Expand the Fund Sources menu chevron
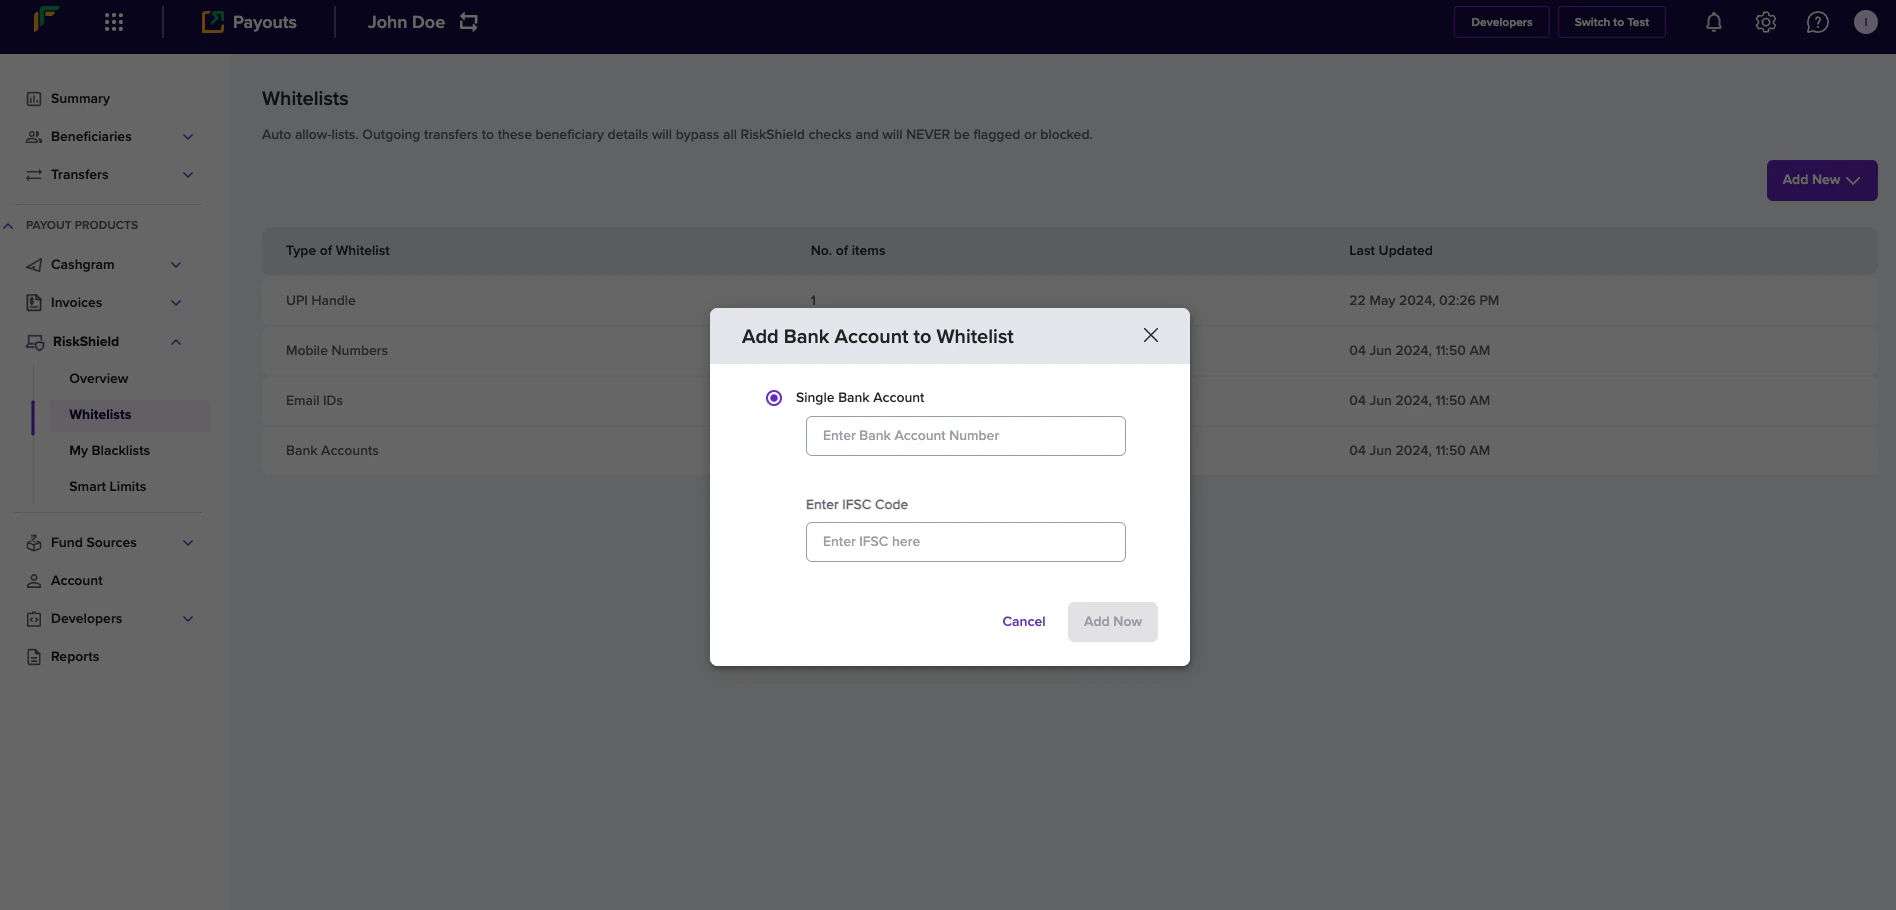The width and height of the screenshot is (1896, 910). [x=188, y=543]
